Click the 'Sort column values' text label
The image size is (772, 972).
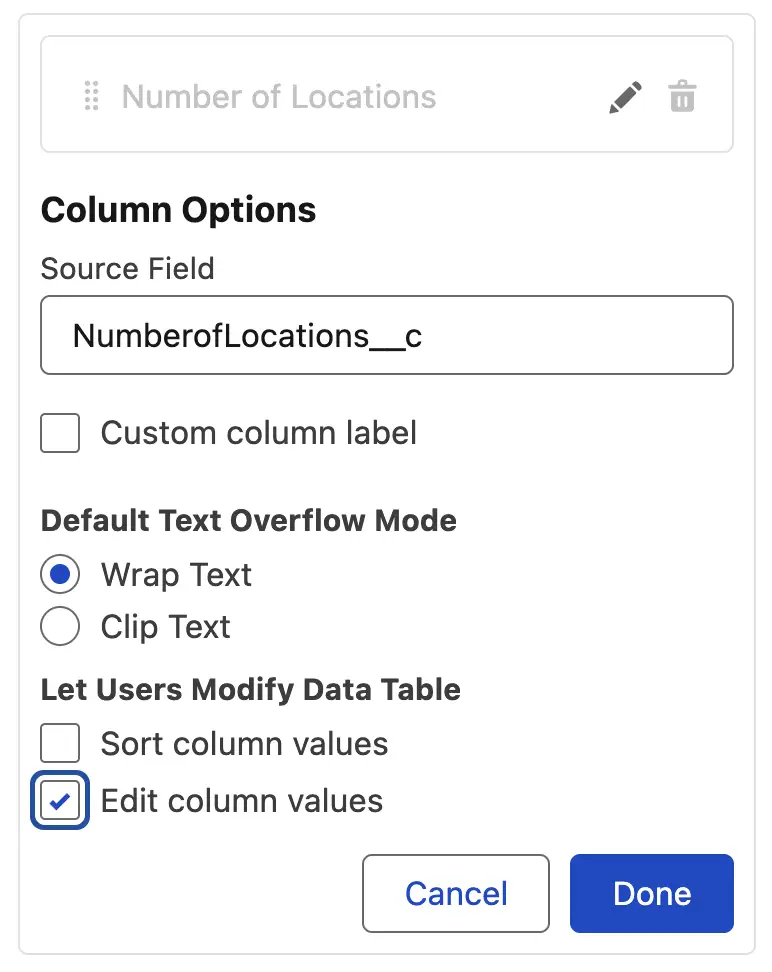point(244,743)
